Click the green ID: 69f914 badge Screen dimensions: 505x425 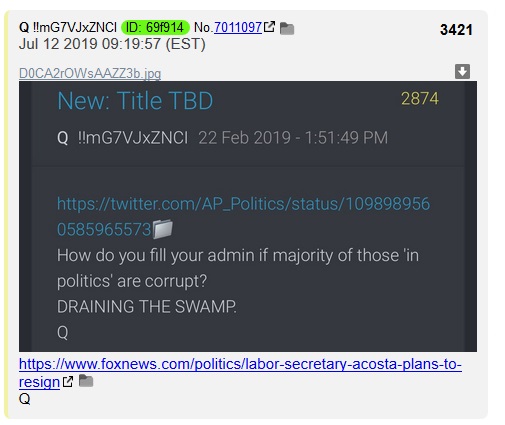(x=155, y=27)
